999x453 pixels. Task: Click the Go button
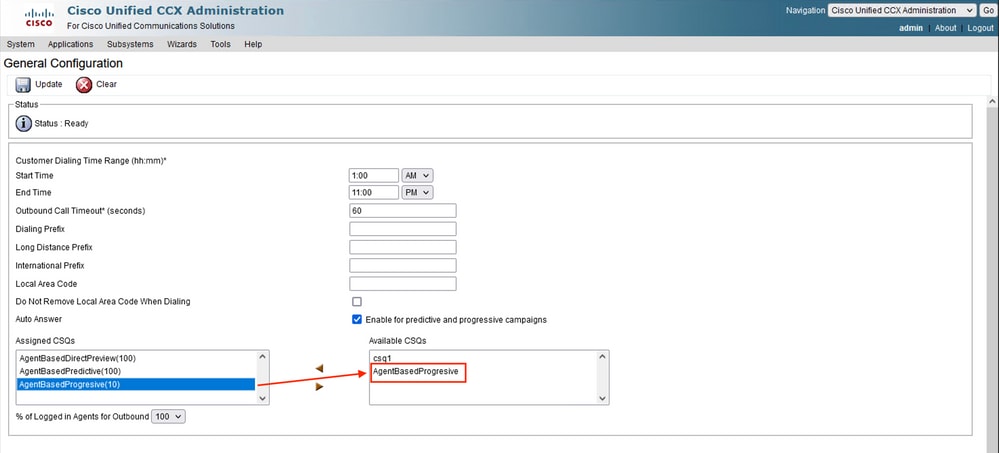pyautogui.click(x=988, y=11)
